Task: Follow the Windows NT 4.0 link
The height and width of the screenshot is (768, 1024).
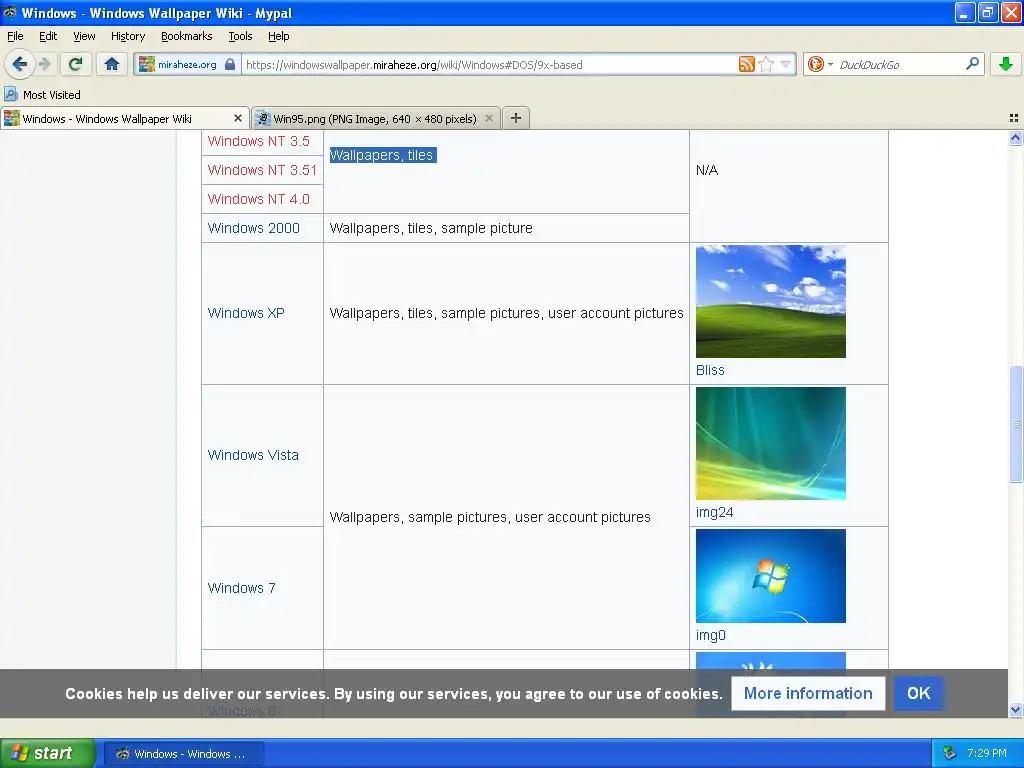Action: click(x=259, y=199)
